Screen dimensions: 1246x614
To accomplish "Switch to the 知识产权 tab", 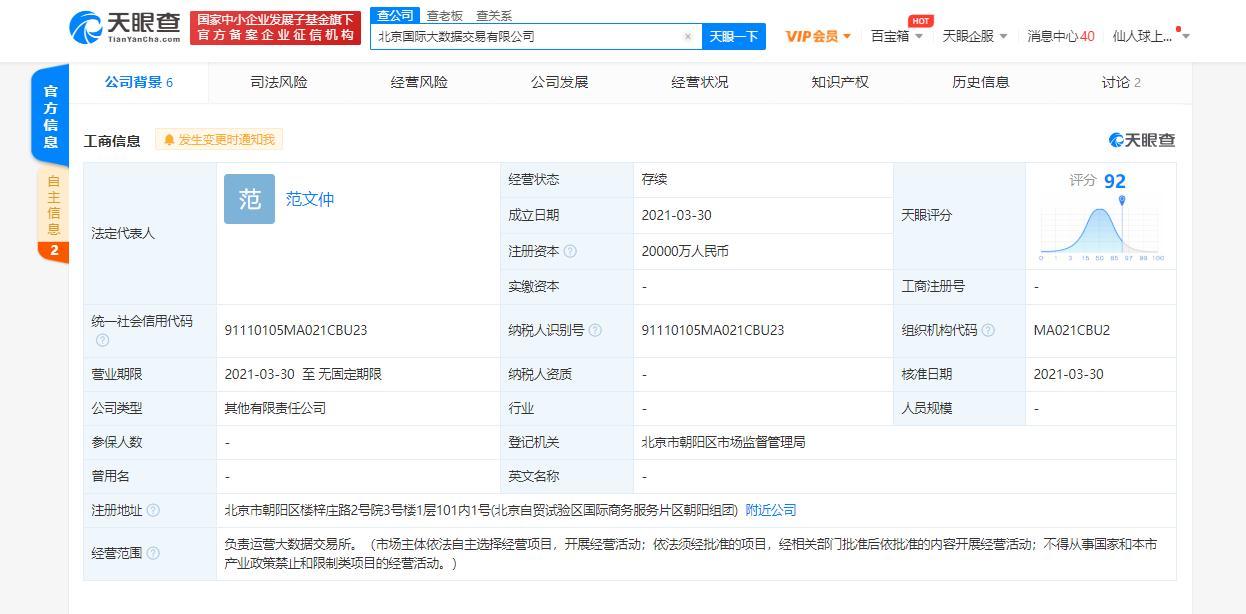I will pos(840,82).
